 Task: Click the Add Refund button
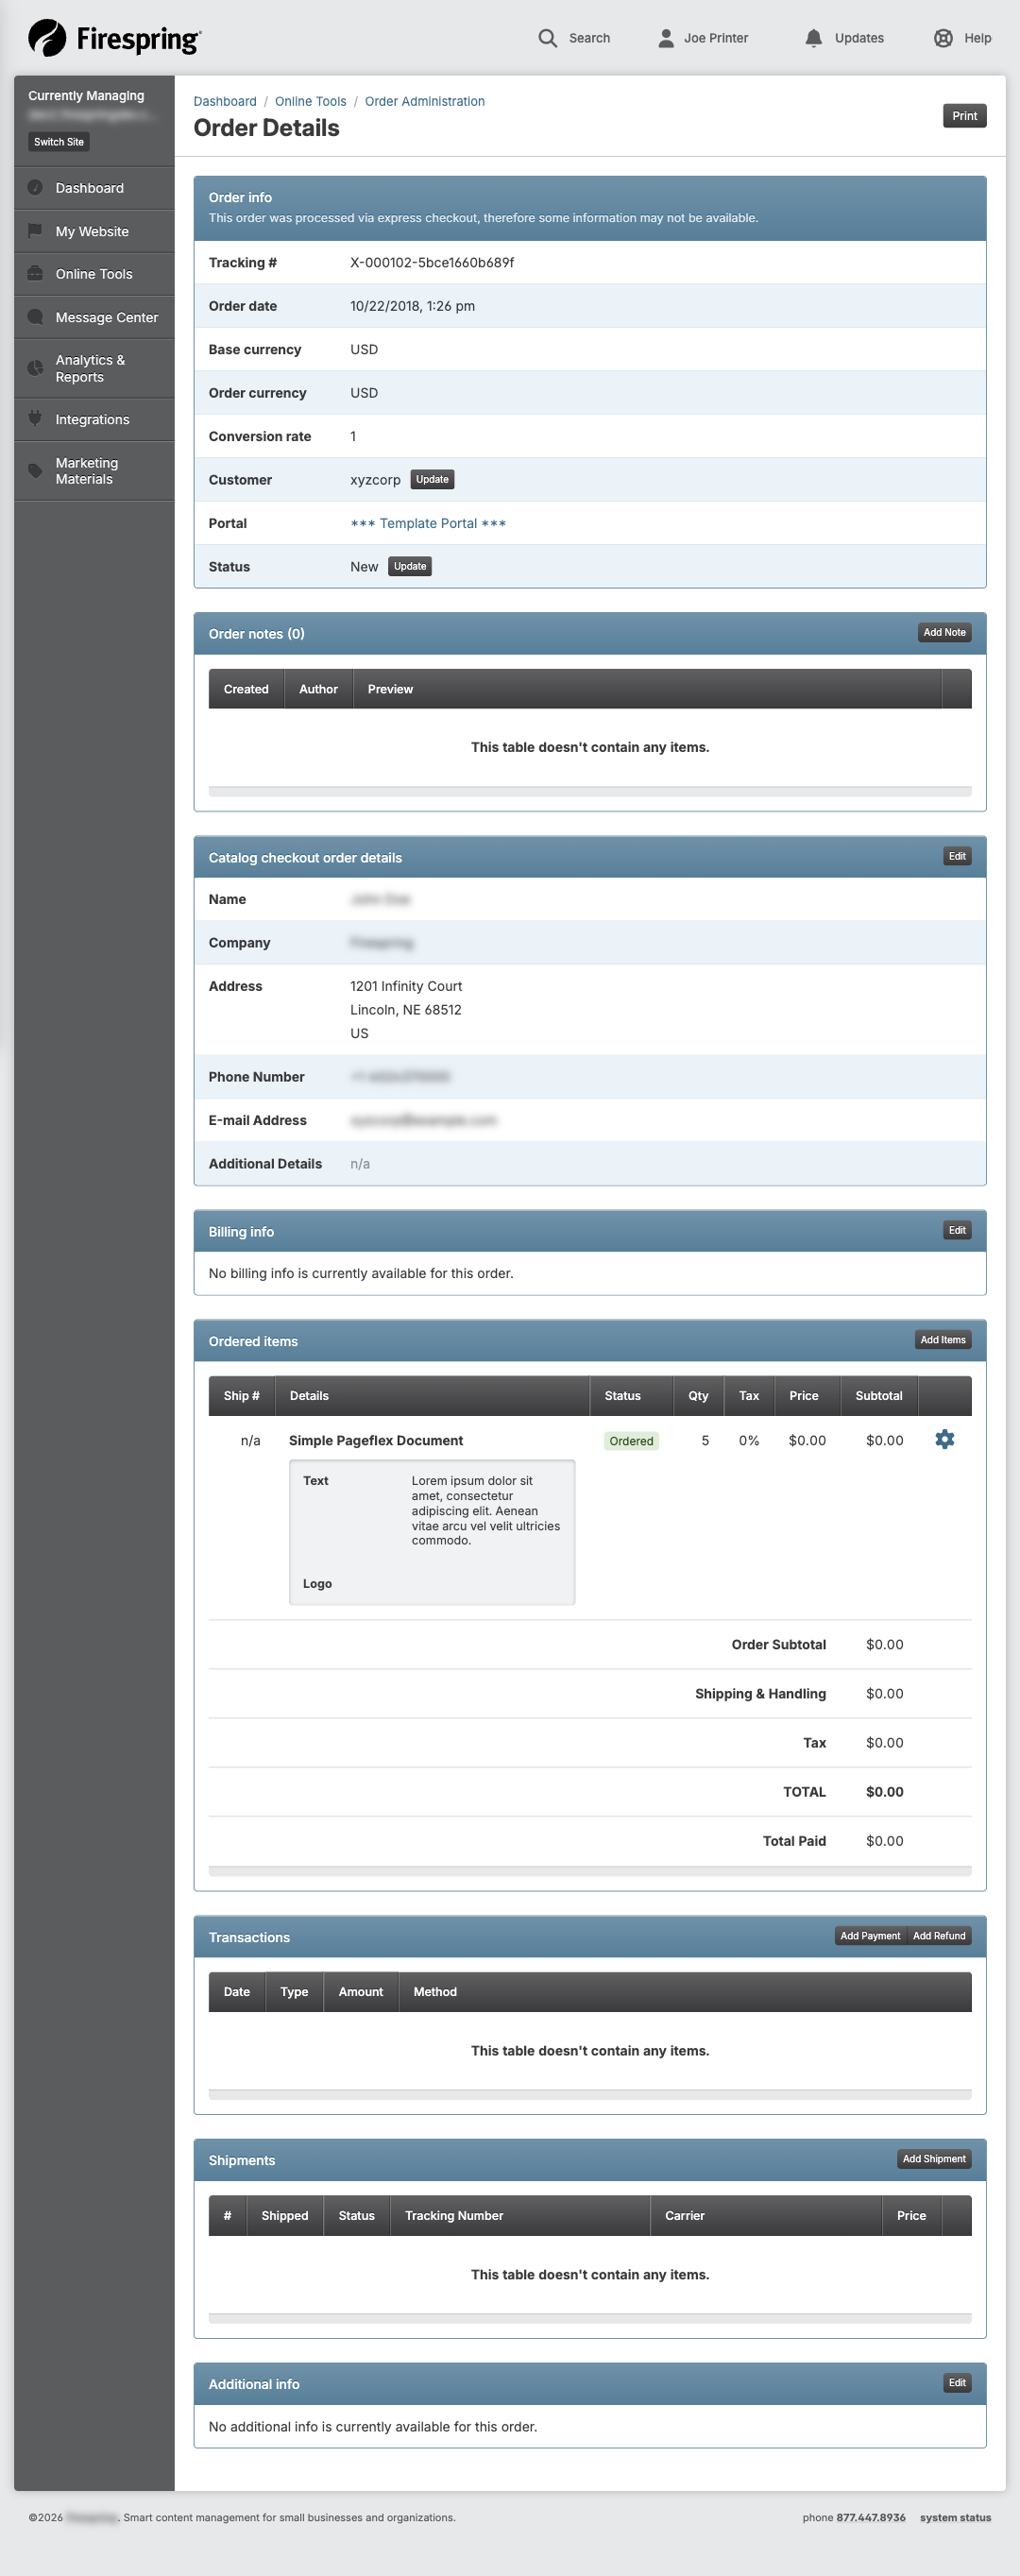[x=939, y=1936]
